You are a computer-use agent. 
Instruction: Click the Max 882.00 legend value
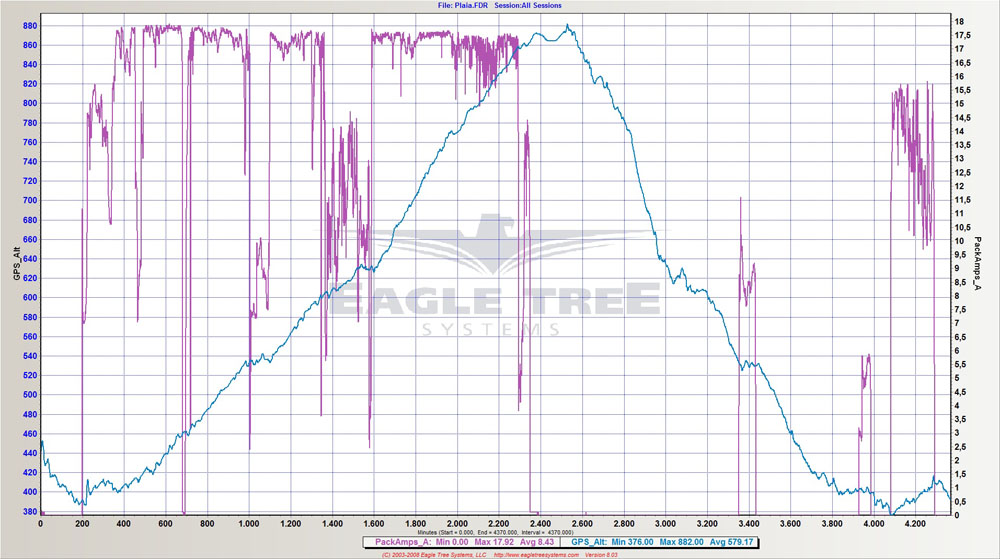coord(681,542)
